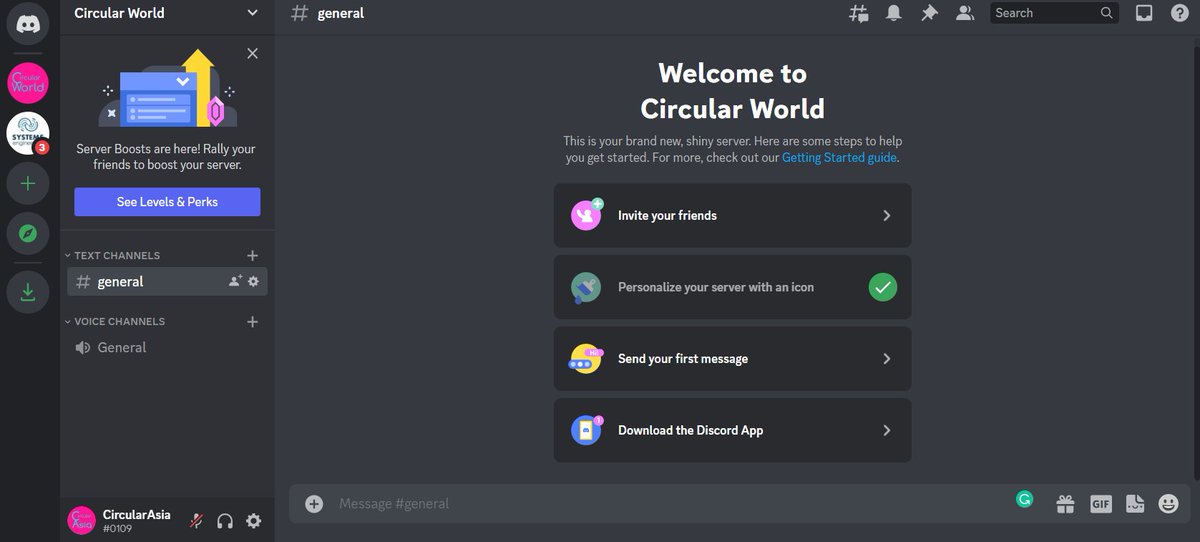Open notification settings bell
Viewport: 1200px width, 542px height.
[x=894, y=13]
